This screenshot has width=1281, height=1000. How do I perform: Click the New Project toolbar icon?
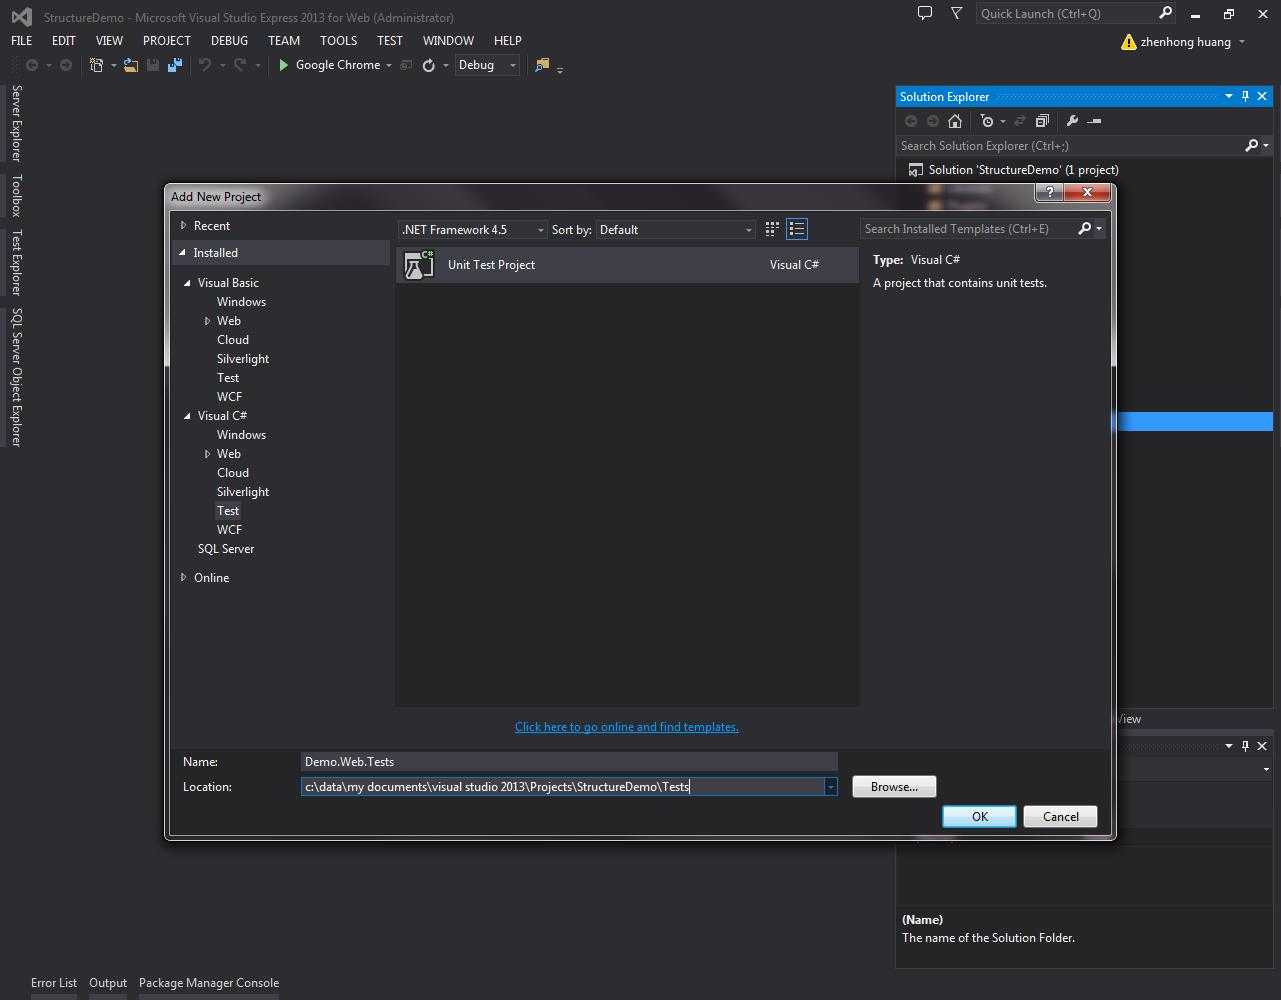pyautogui.click(x=96, y=65)
